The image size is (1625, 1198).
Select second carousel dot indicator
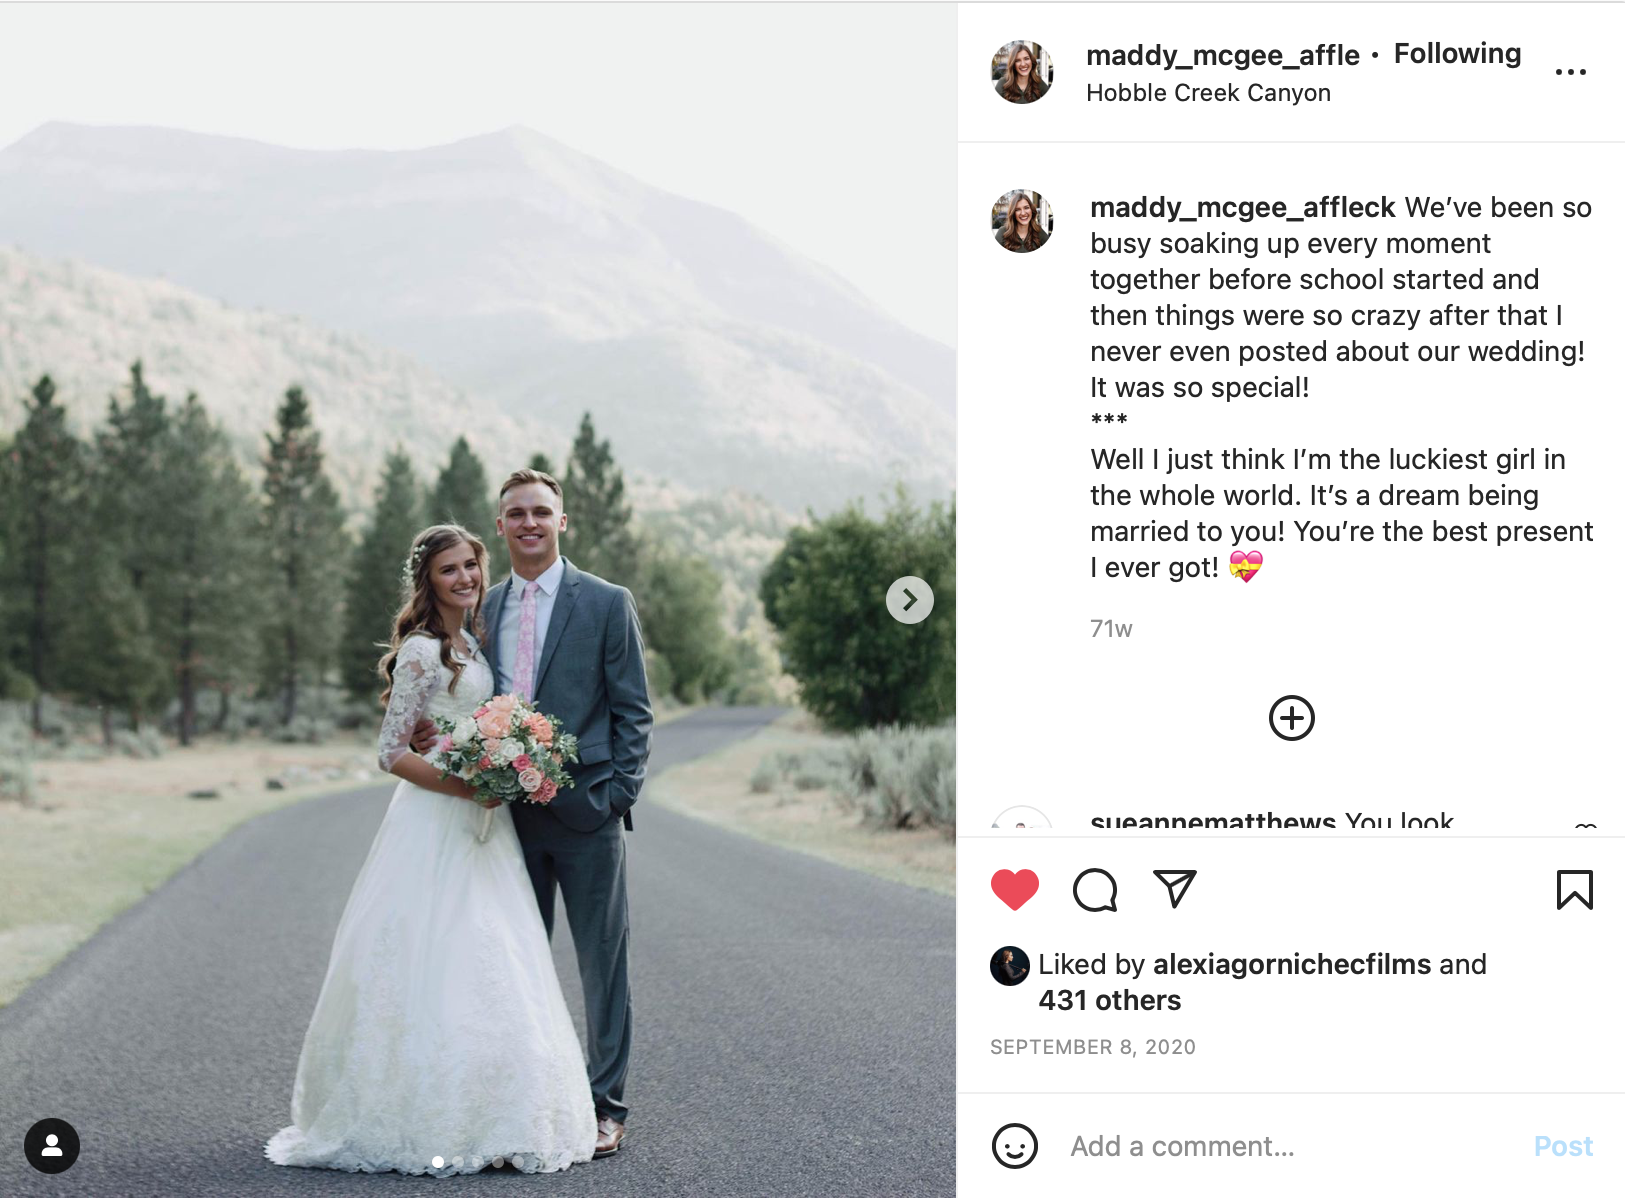[458, 1162]
